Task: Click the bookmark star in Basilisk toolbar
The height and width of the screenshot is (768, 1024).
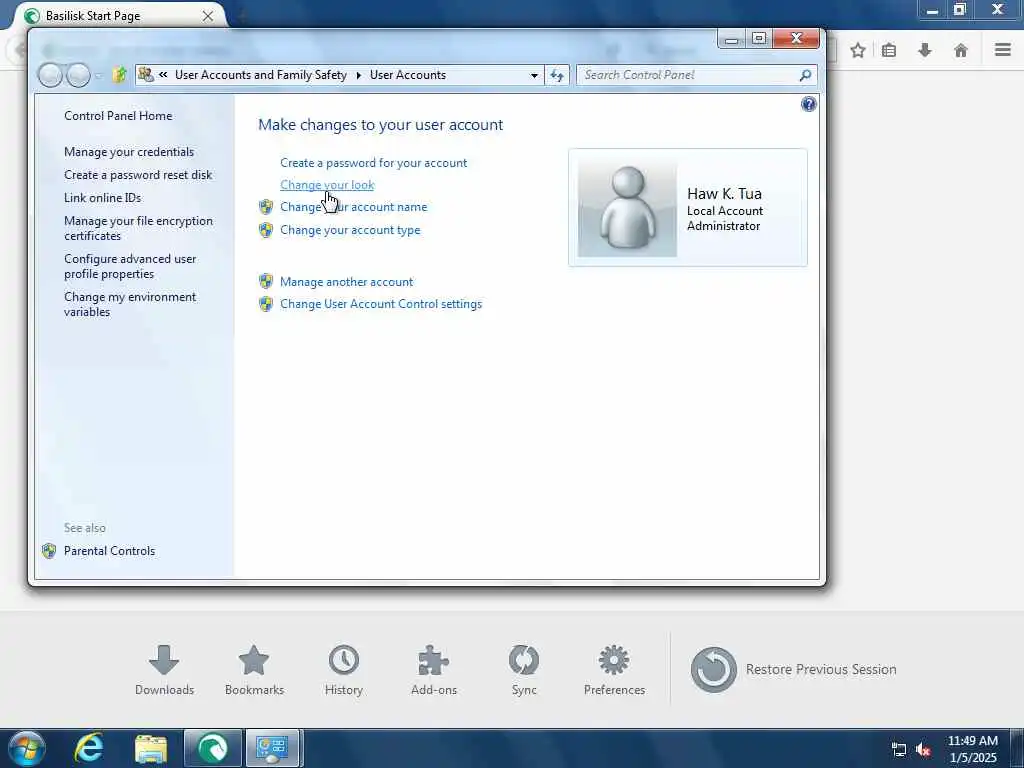Action: click(x=858, y=50)
